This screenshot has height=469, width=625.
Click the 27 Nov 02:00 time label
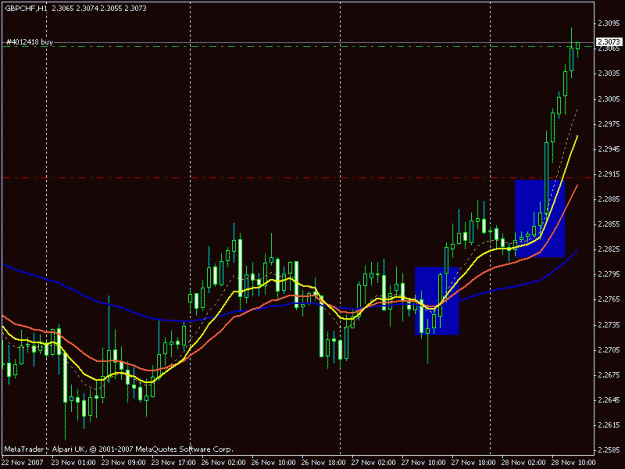(373, 463)
